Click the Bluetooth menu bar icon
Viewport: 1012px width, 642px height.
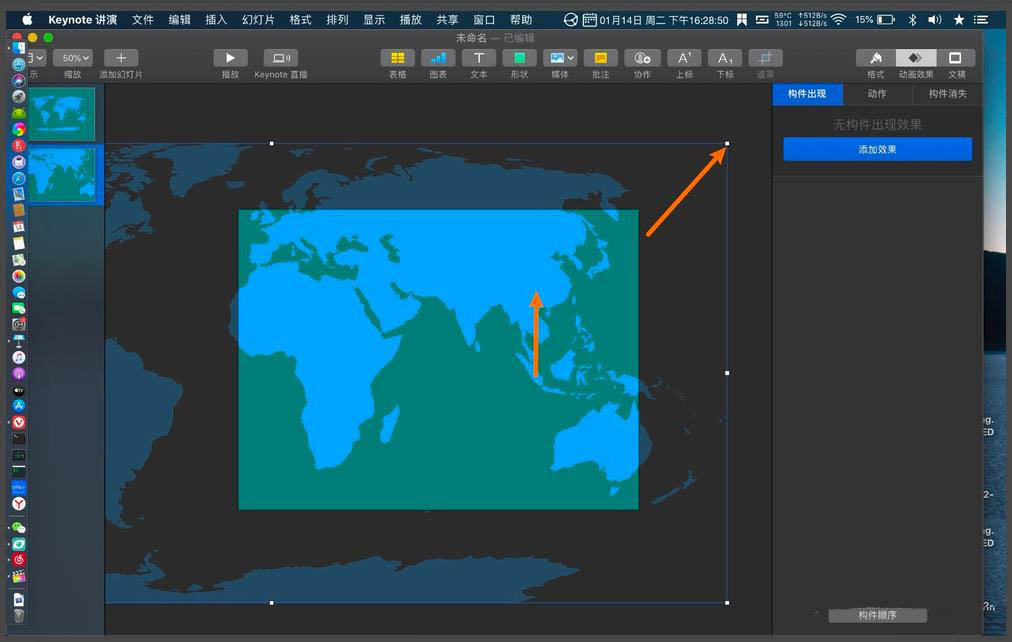pos(912,20)
